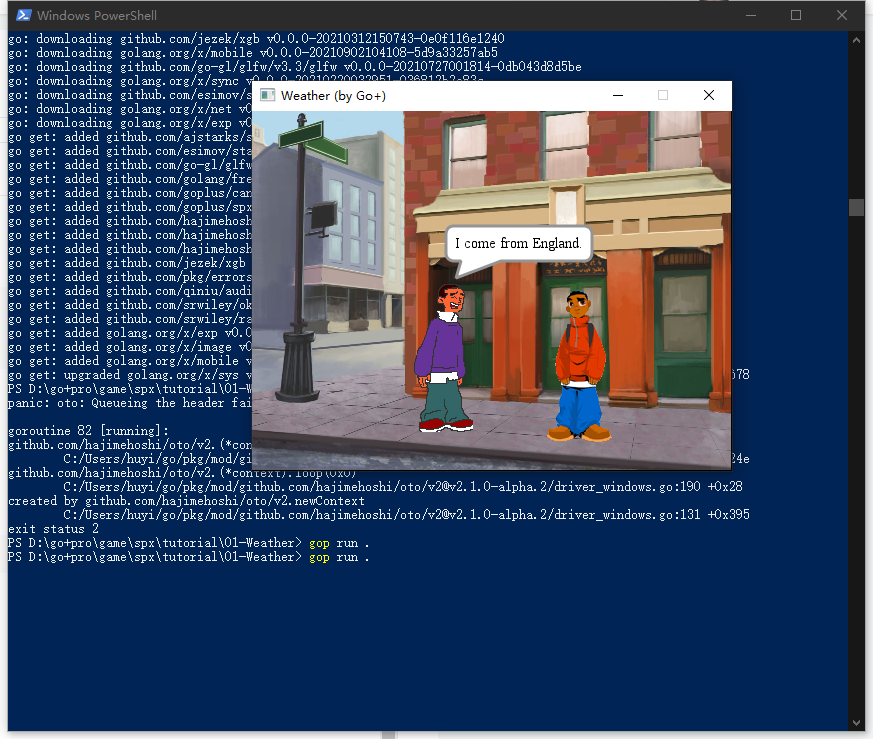Click the "Windows PowerShell" title text

[97, 16]
